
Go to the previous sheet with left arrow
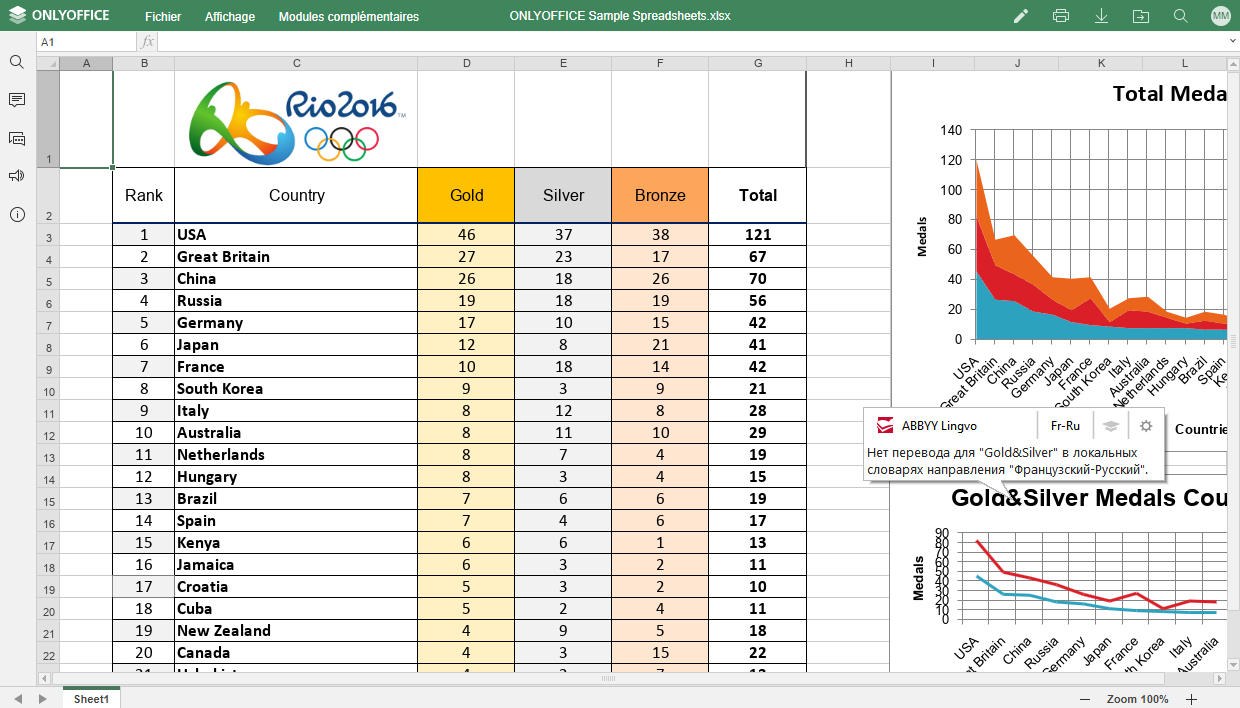17,698
